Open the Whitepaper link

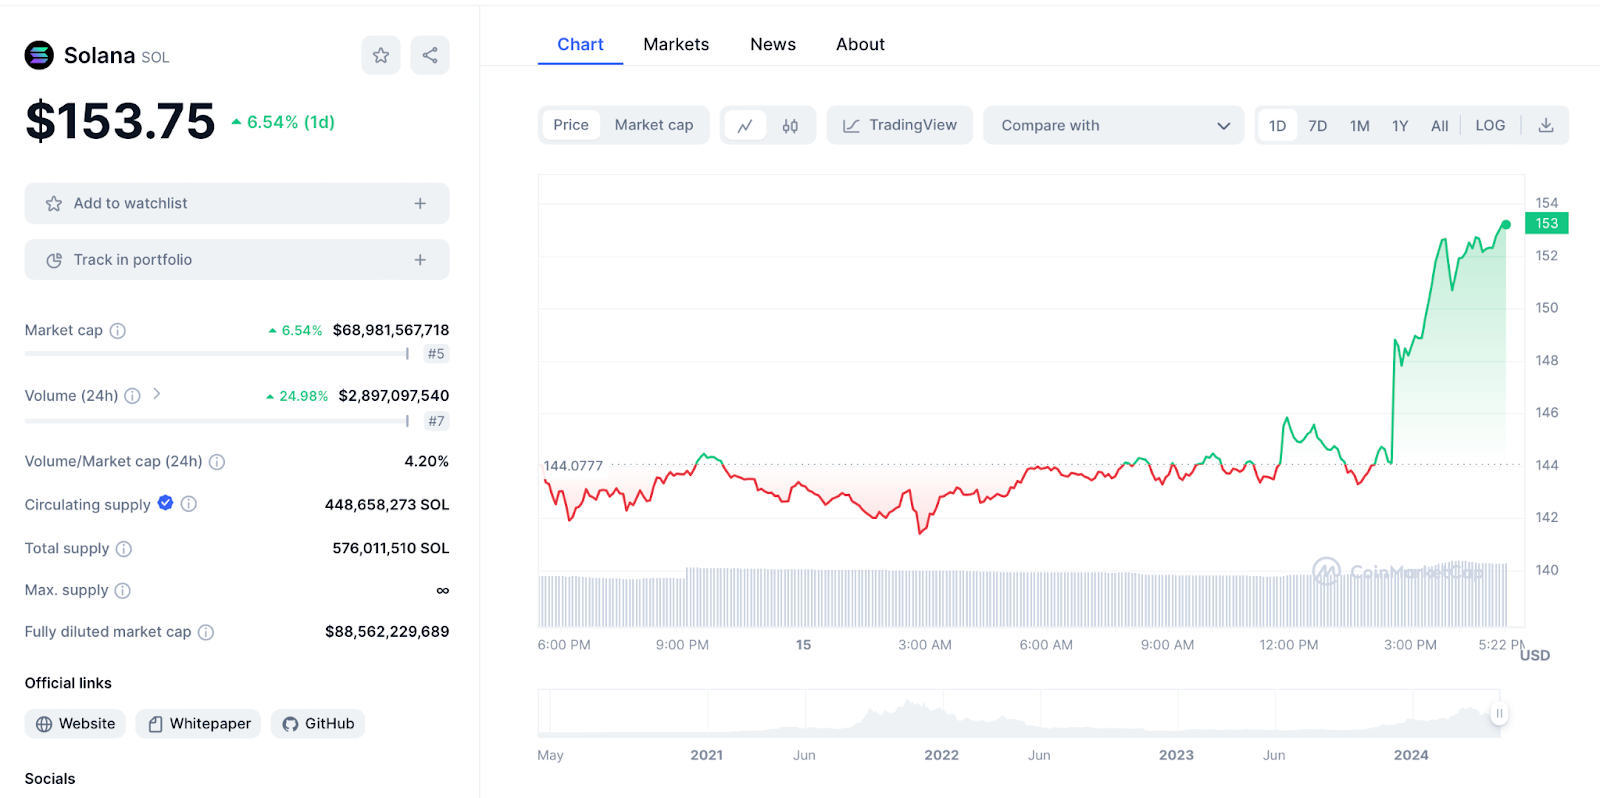[198, 724]
